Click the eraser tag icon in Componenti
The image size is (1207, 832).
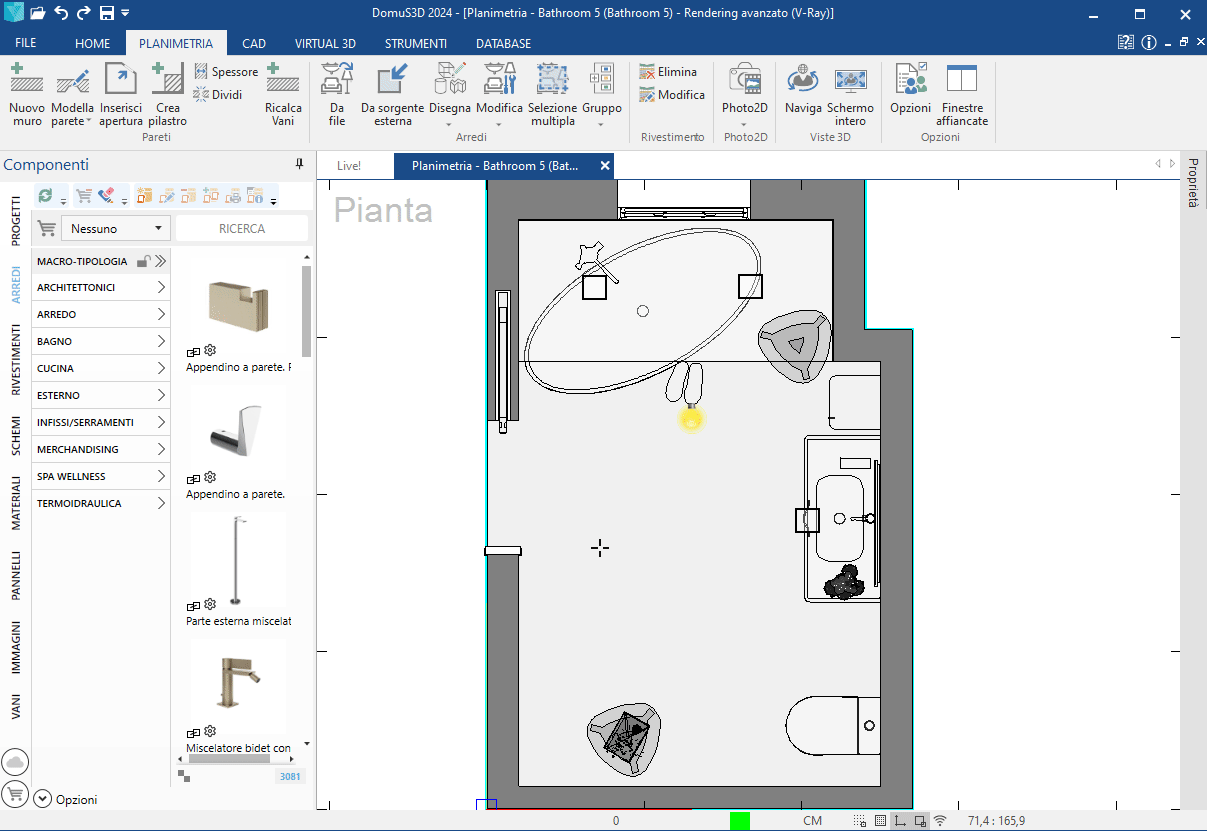106,195
